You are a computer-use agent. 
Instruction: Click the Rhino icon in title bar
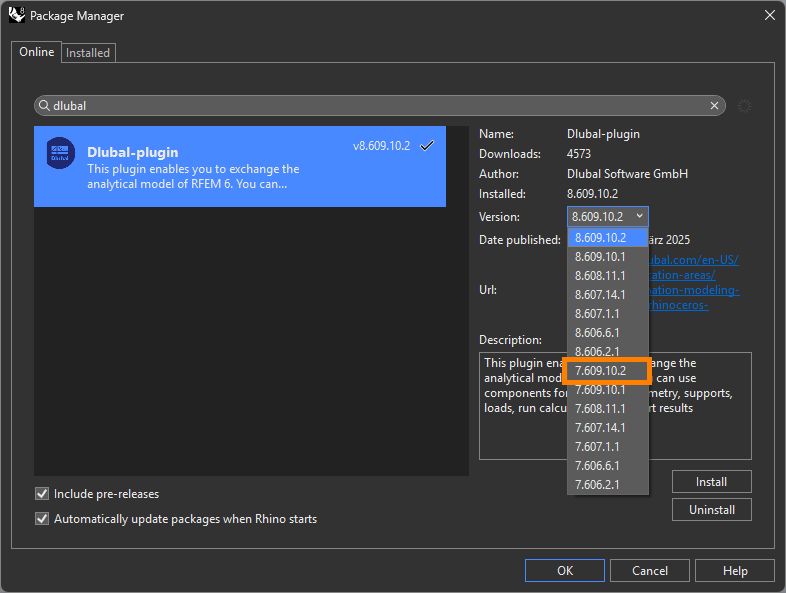16,15
